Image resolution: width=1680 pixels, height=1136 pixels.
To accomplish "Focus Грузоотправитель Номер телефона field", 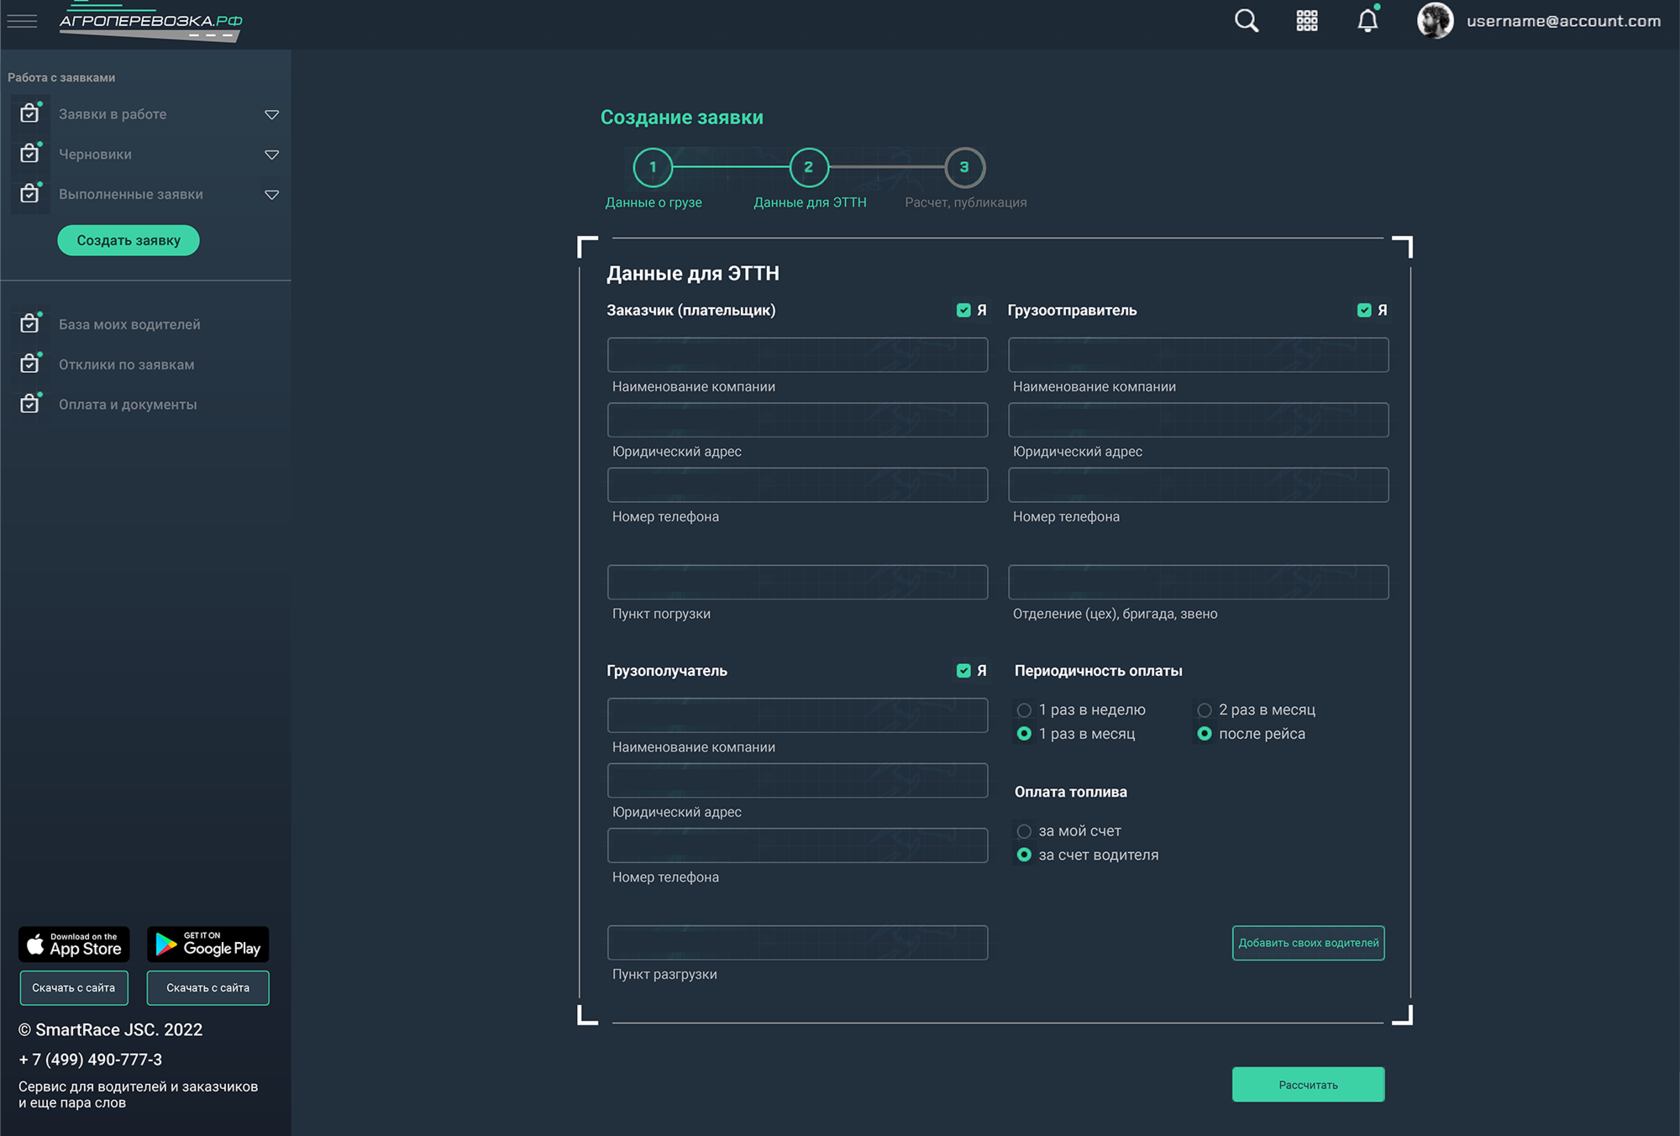I will (x=1198, y=485).
